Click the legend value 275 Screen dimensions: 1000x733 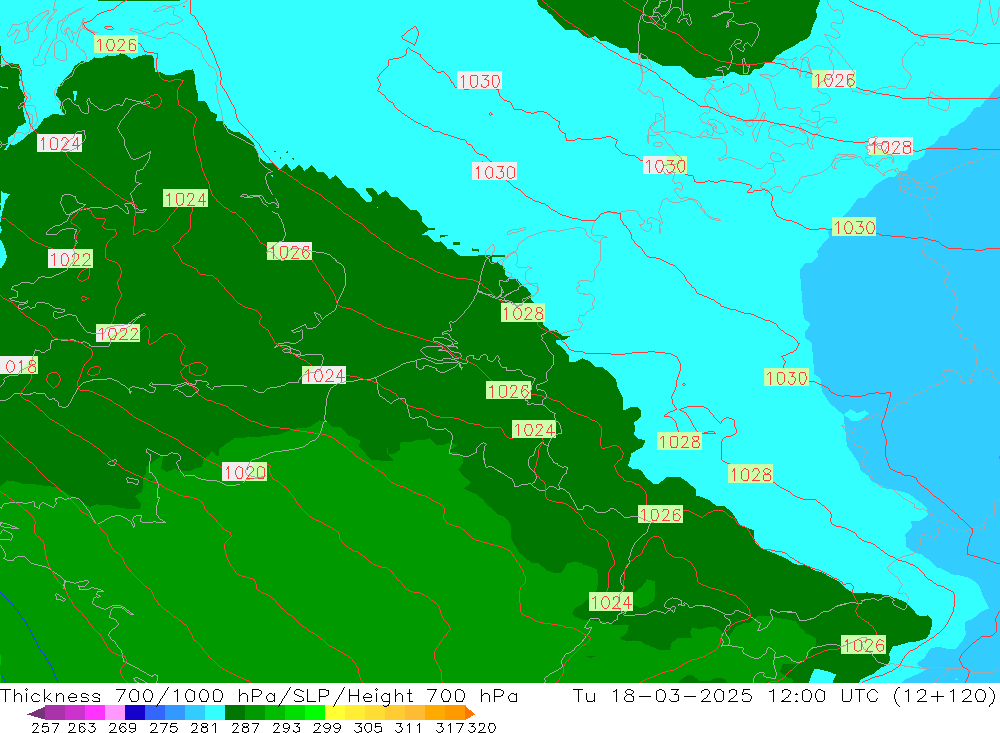pyautogui.click(x=163, y=727)
